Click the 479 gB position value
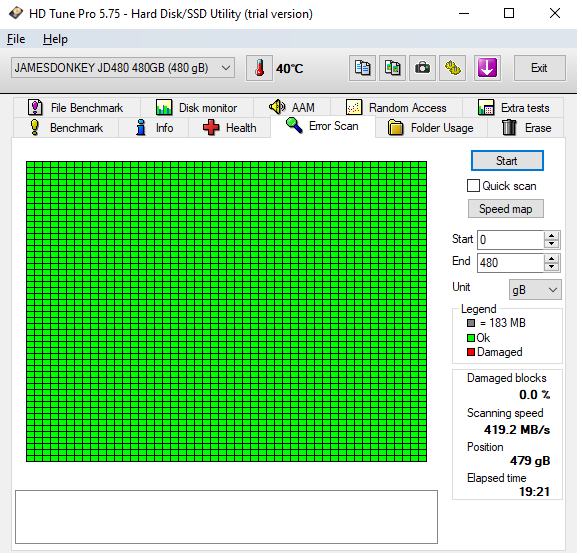 530,461
